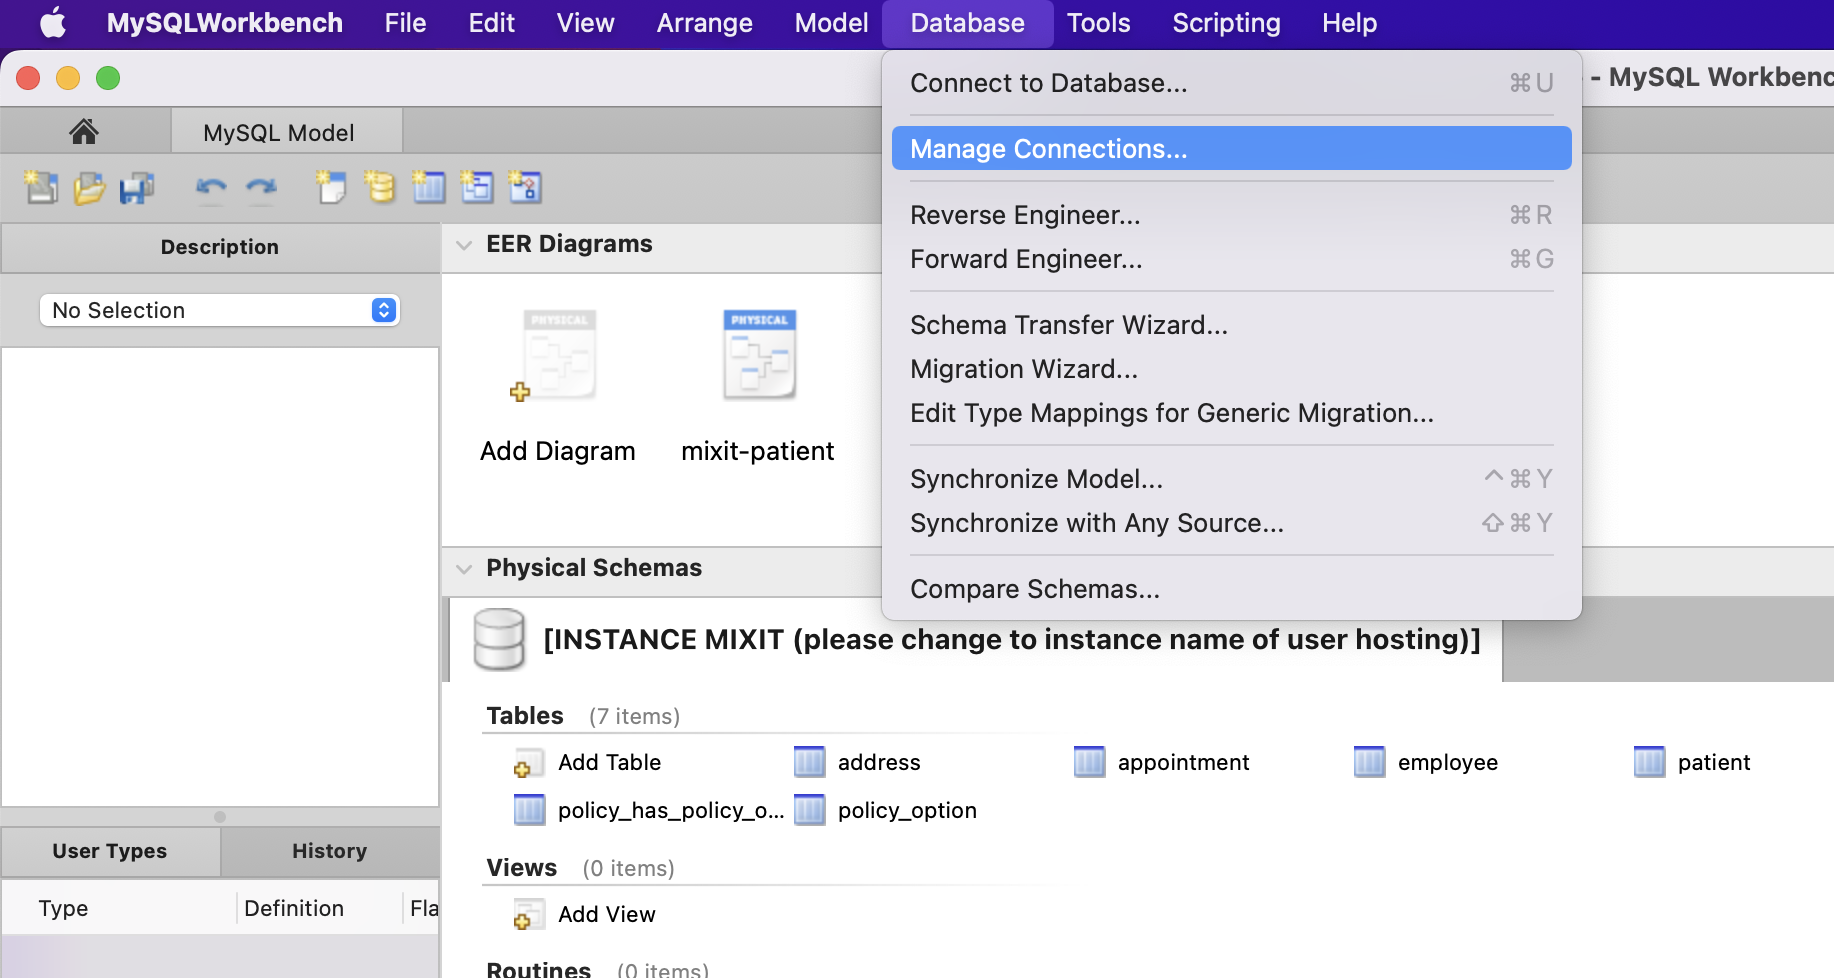Select the employee table icon
The image size is (1834, 978).
pyautogui.click(x=1369, y=762)
